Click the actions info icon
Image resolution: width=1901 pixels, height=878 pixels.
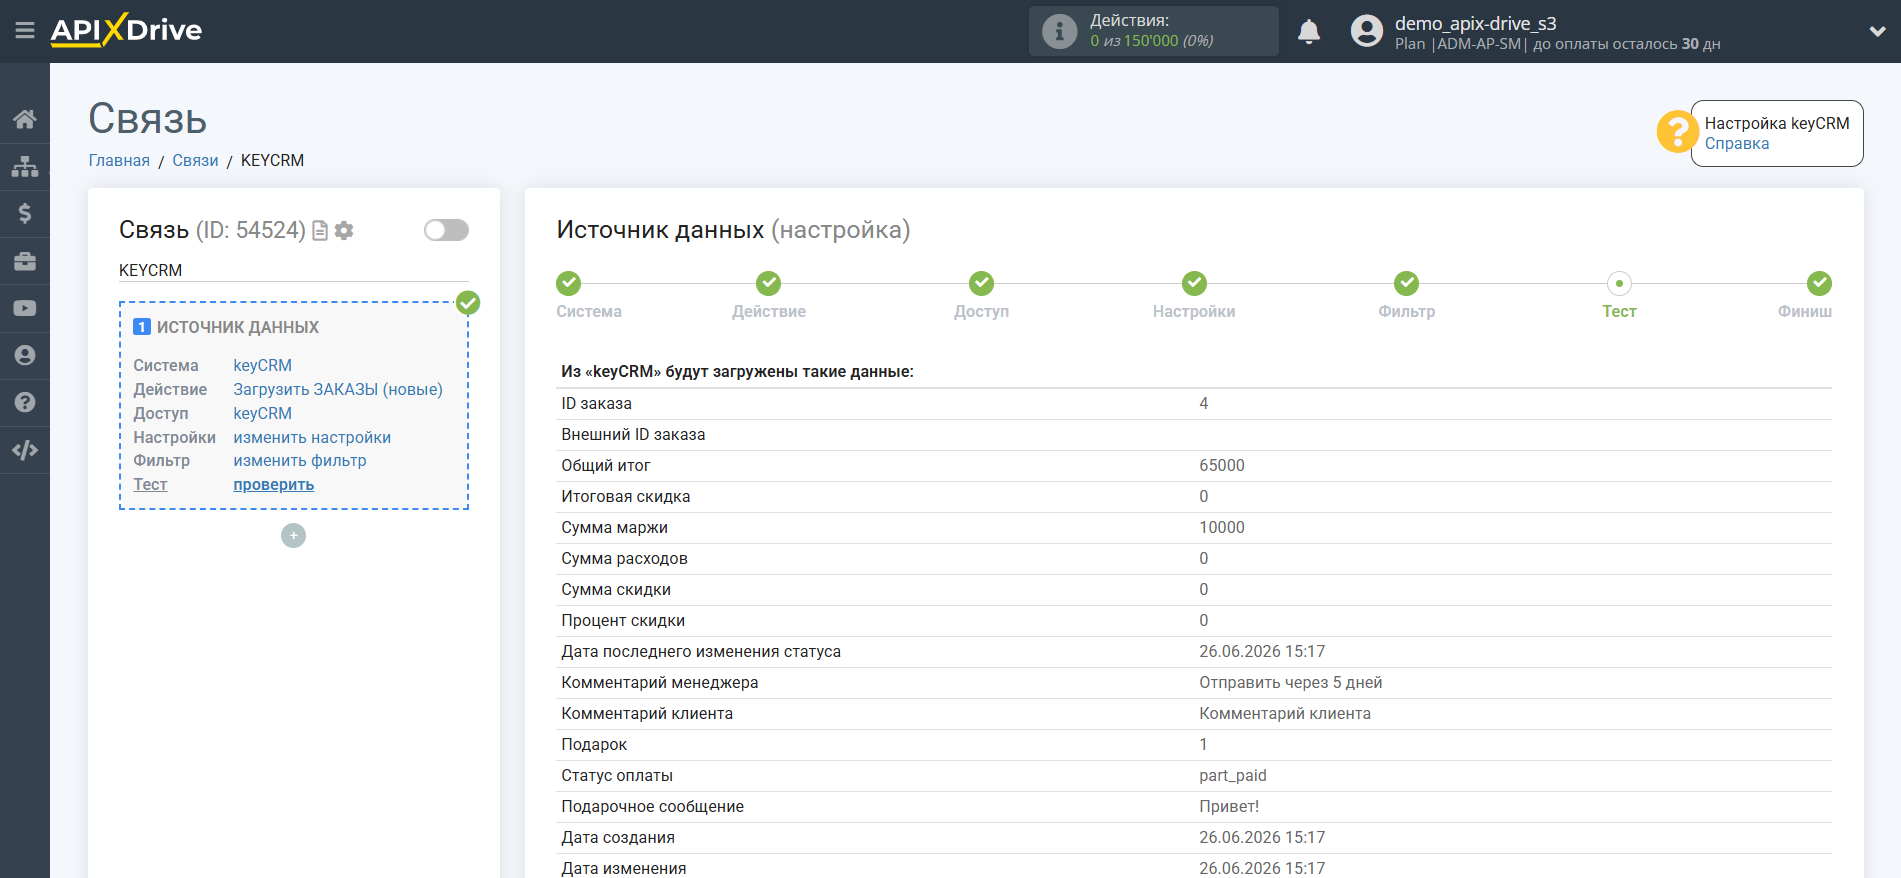coord(1059,31)
